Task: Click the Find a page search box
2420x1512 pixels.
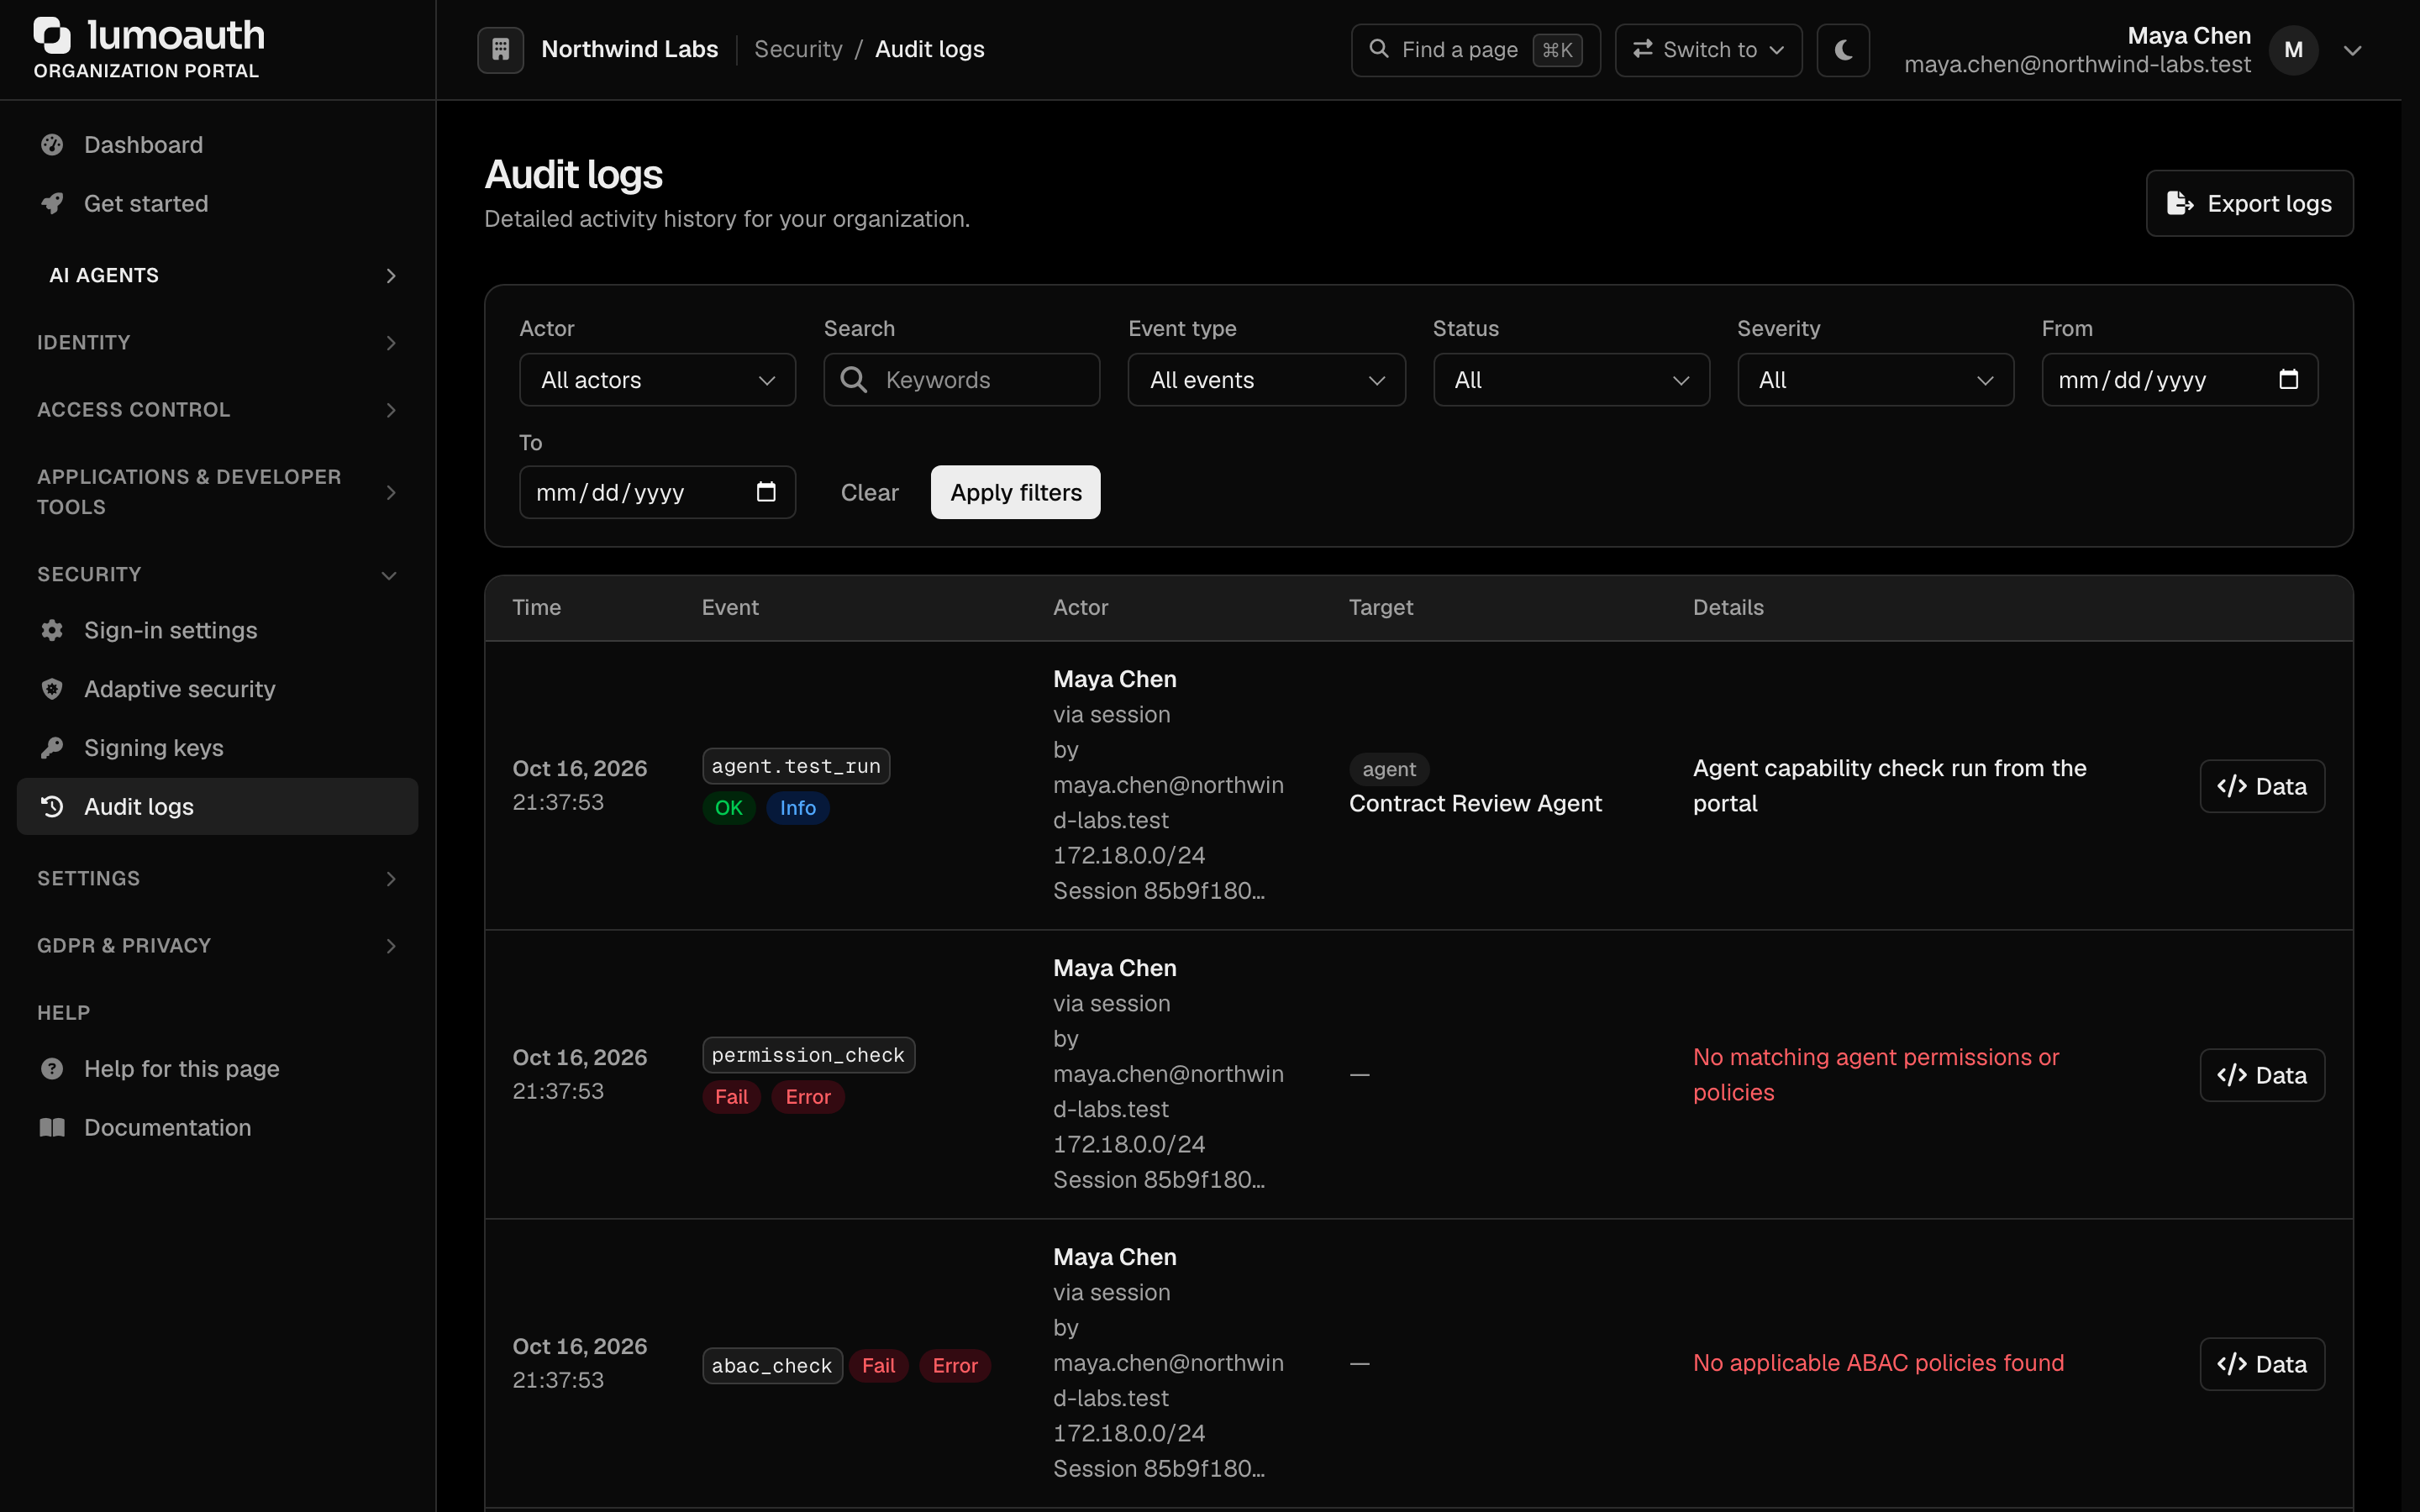Action: tap(1475, 49)
